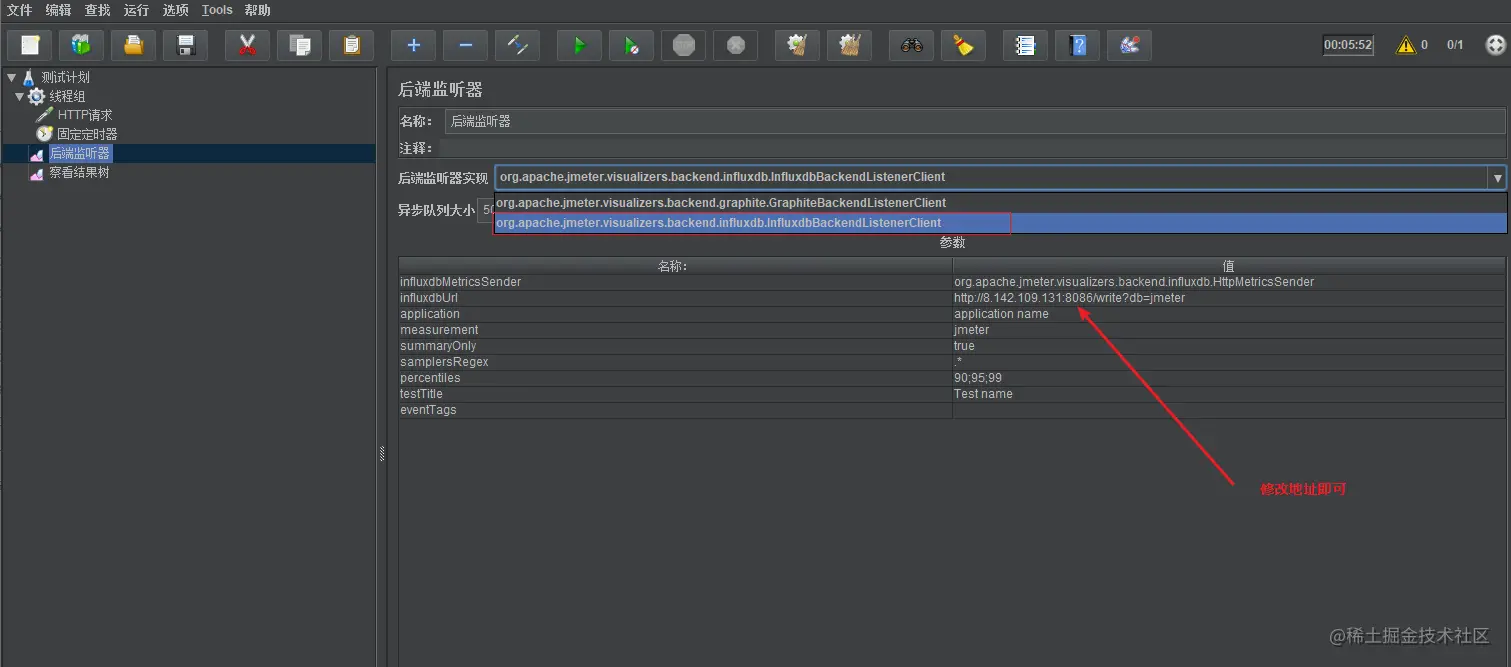Viewport: 1511px width, 667px height.
Task: Collapse the 线程组 tree node arrow
Action: [19, 96]
